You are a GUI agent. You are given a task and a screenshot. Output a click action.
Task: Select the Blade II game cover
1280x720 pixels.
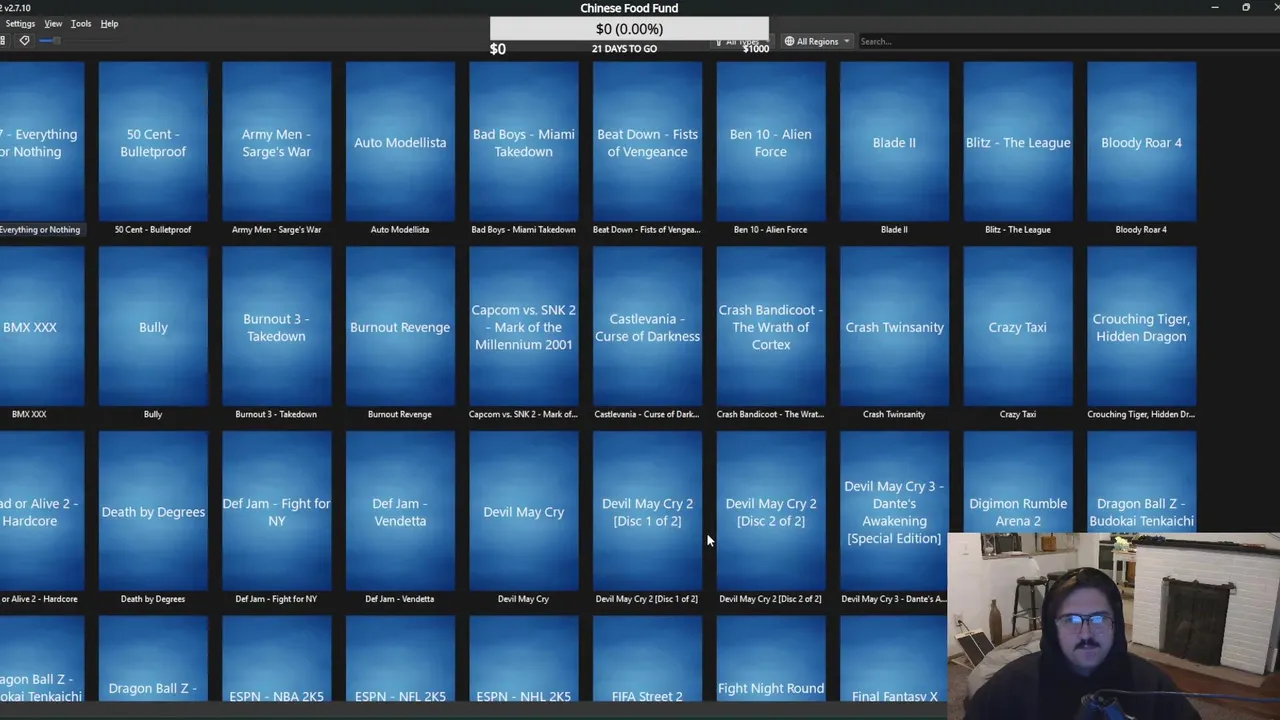894,142
